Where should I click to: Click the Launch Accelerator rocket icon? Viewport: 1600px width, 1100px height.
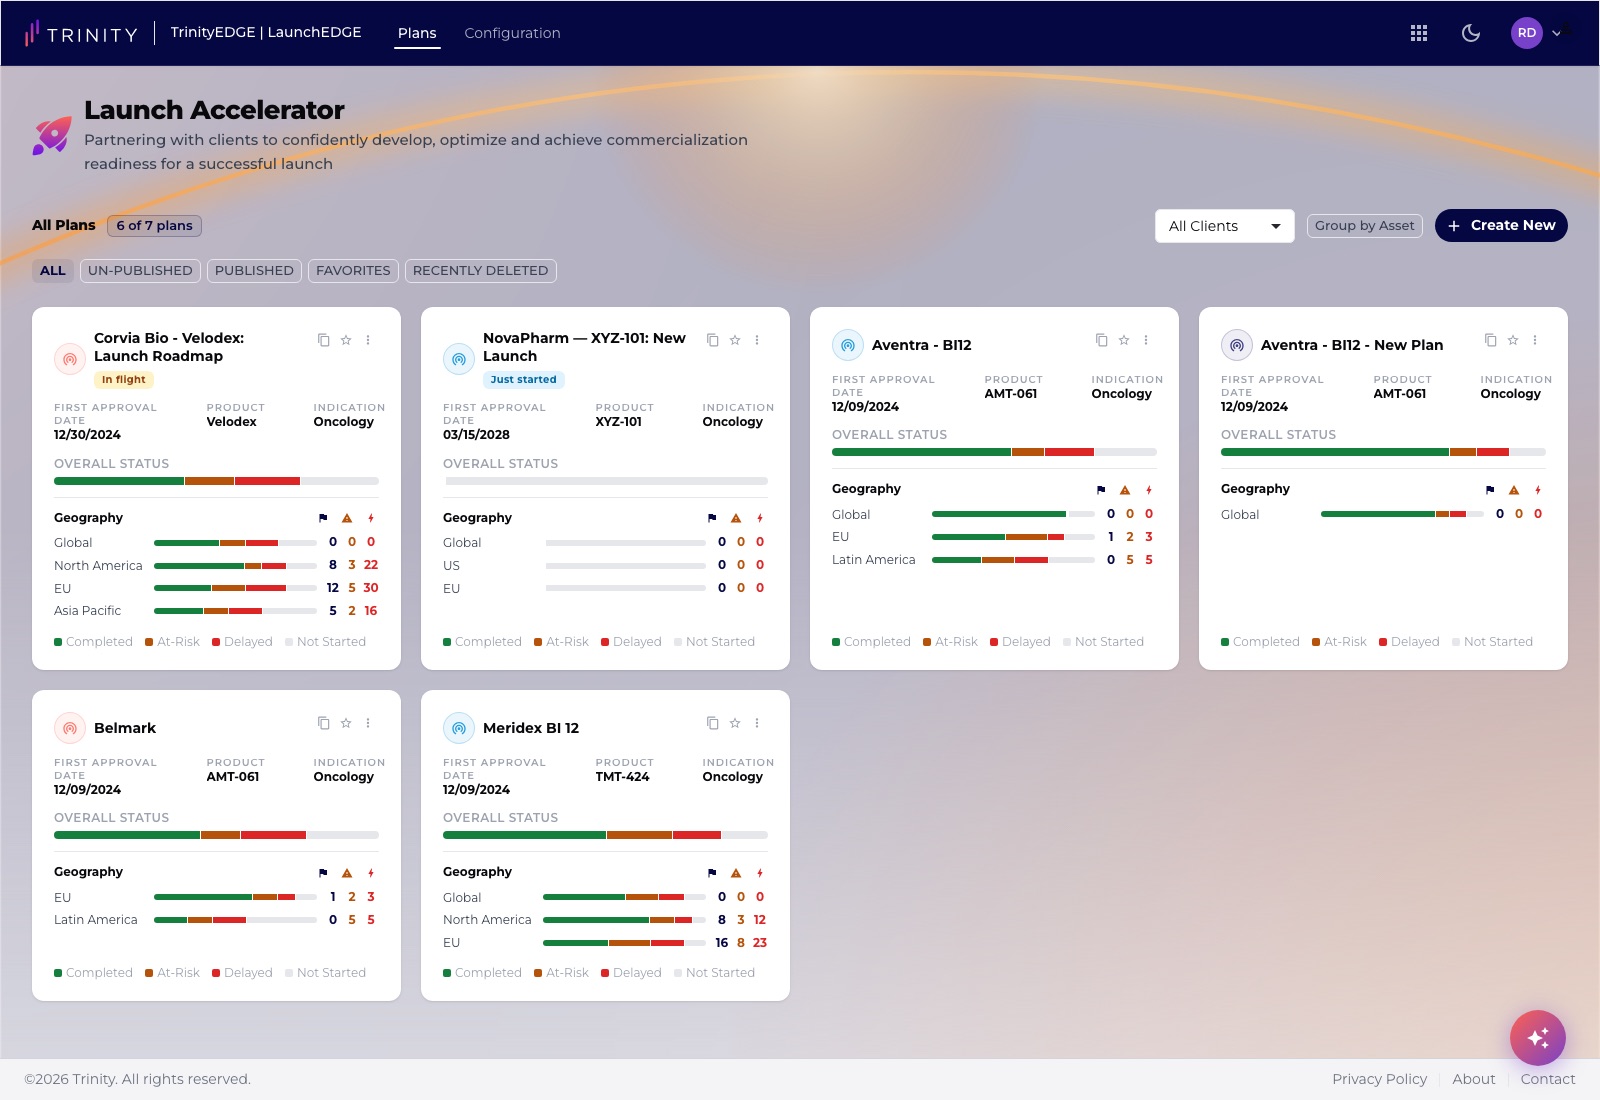click(x=52, y=136)
